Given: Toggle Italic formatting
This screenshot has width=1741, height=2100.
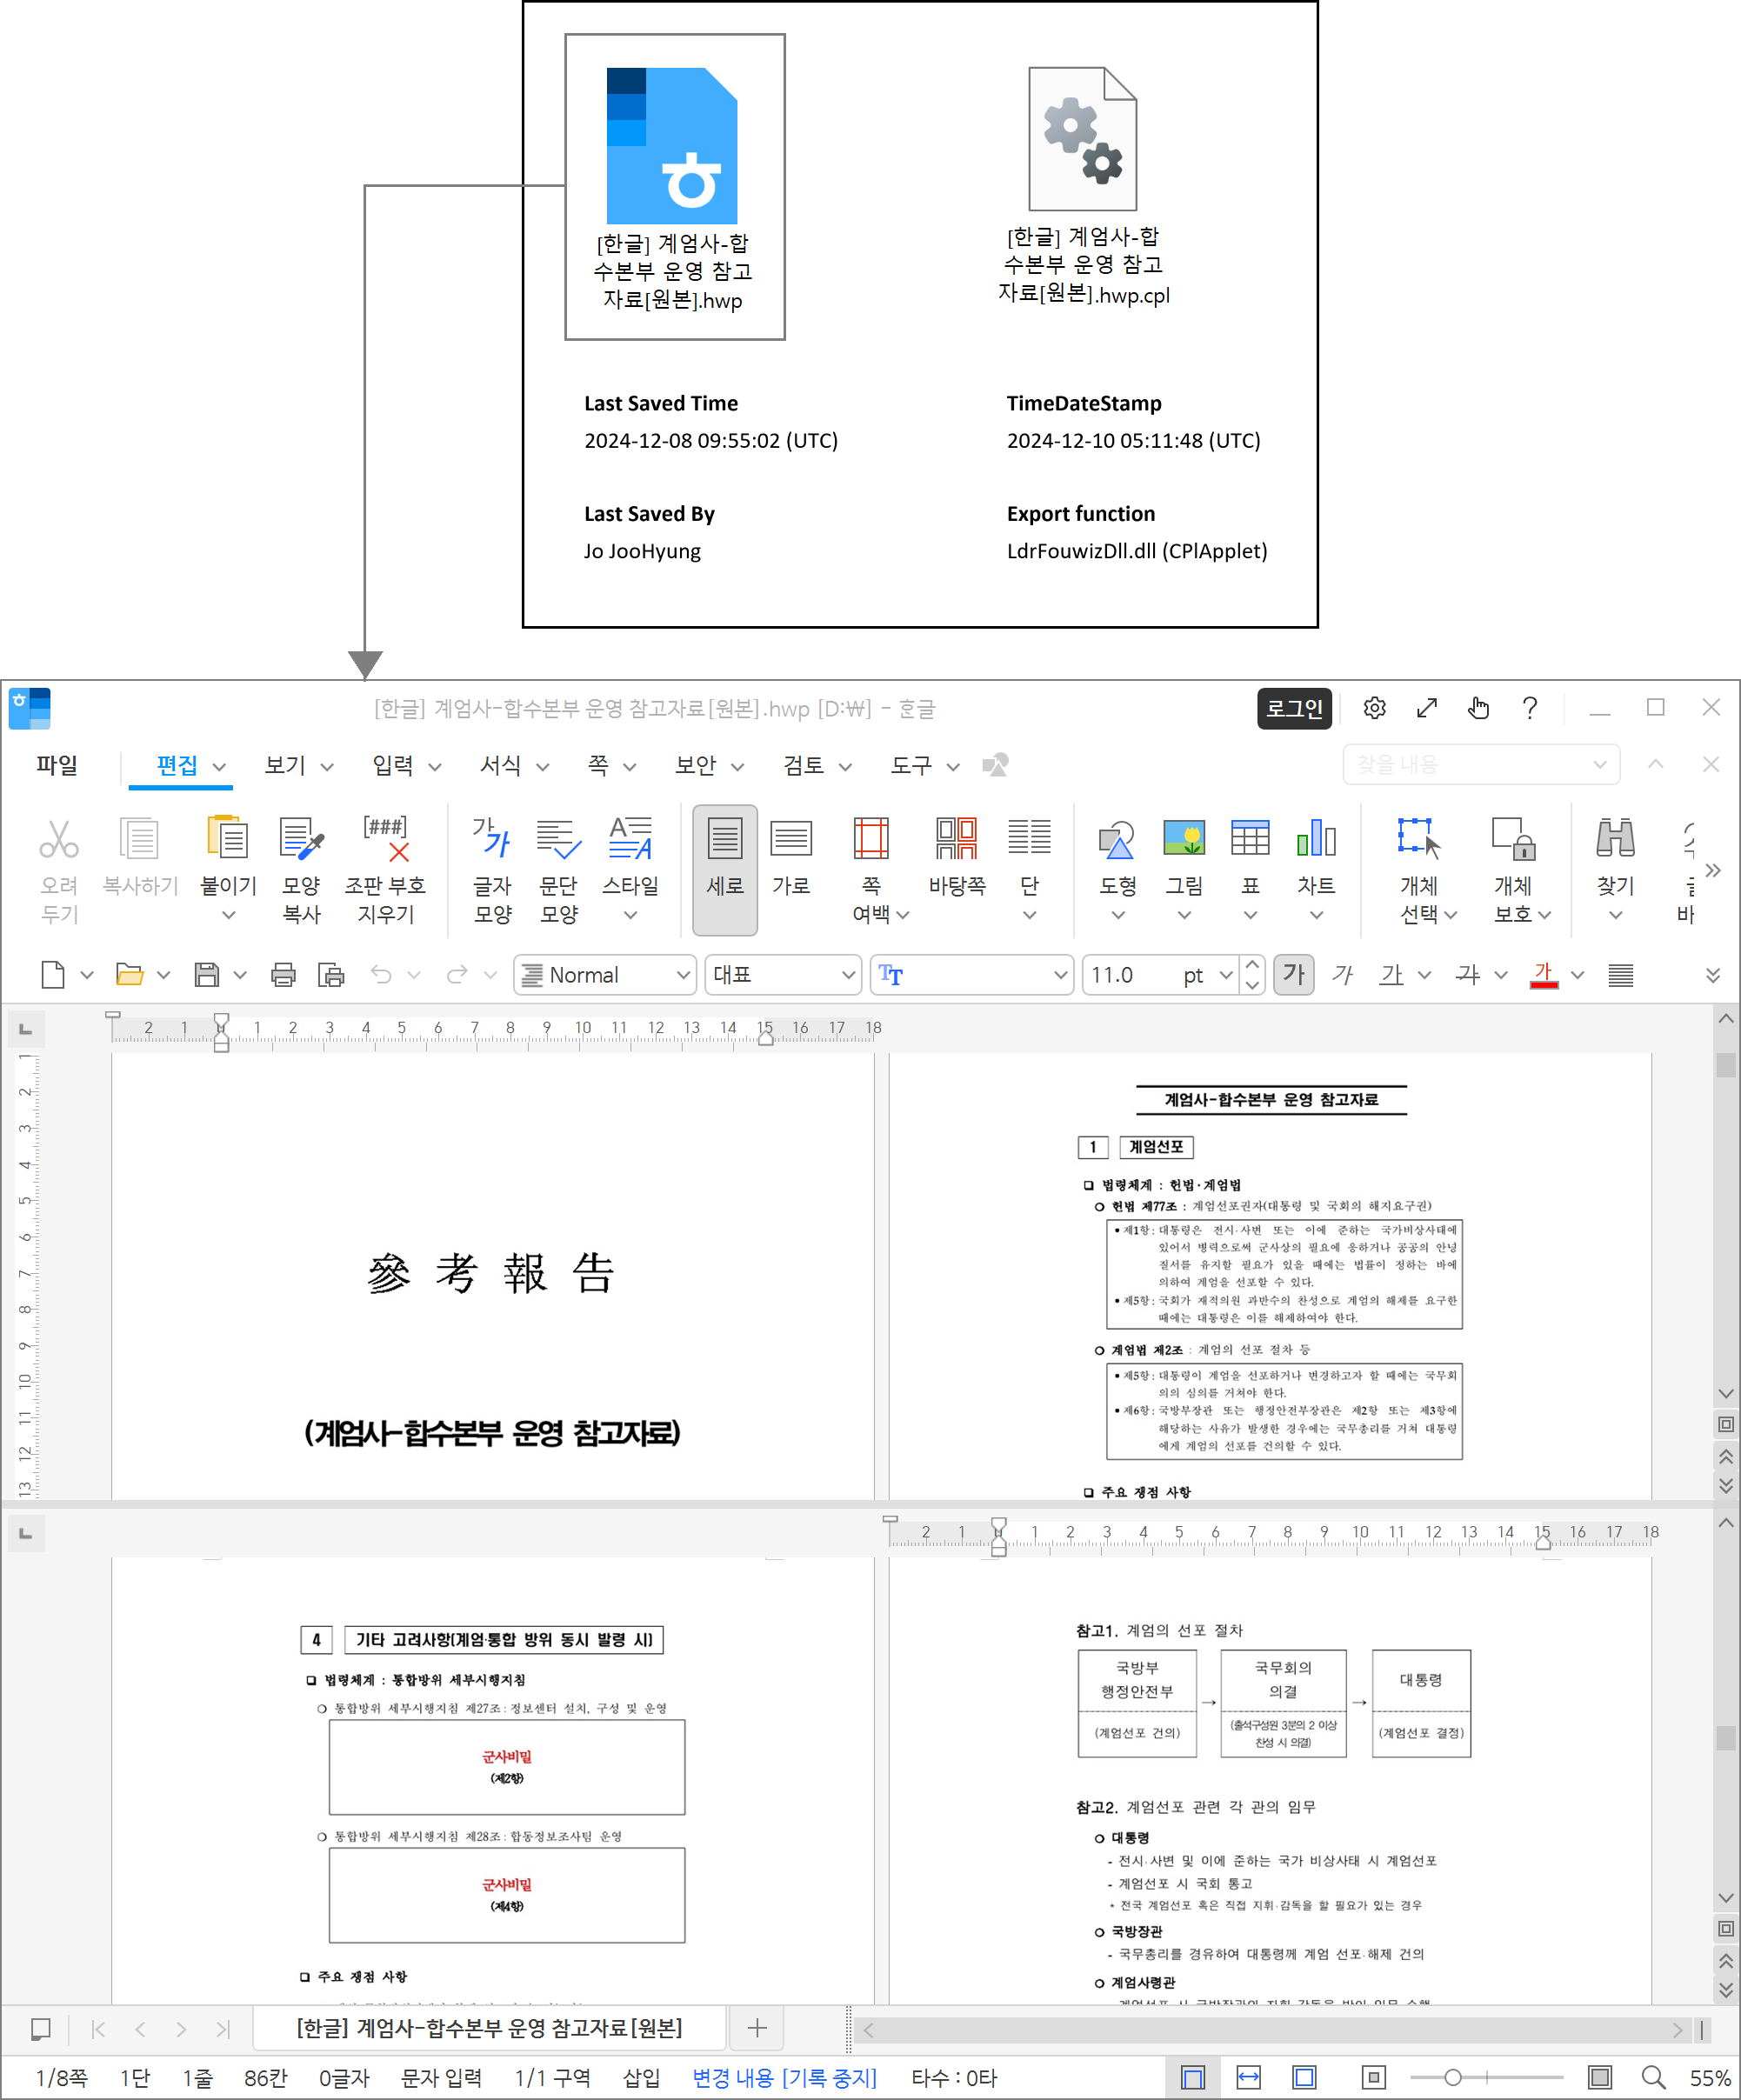Looking at the screenshot, I should (1342, 974).
